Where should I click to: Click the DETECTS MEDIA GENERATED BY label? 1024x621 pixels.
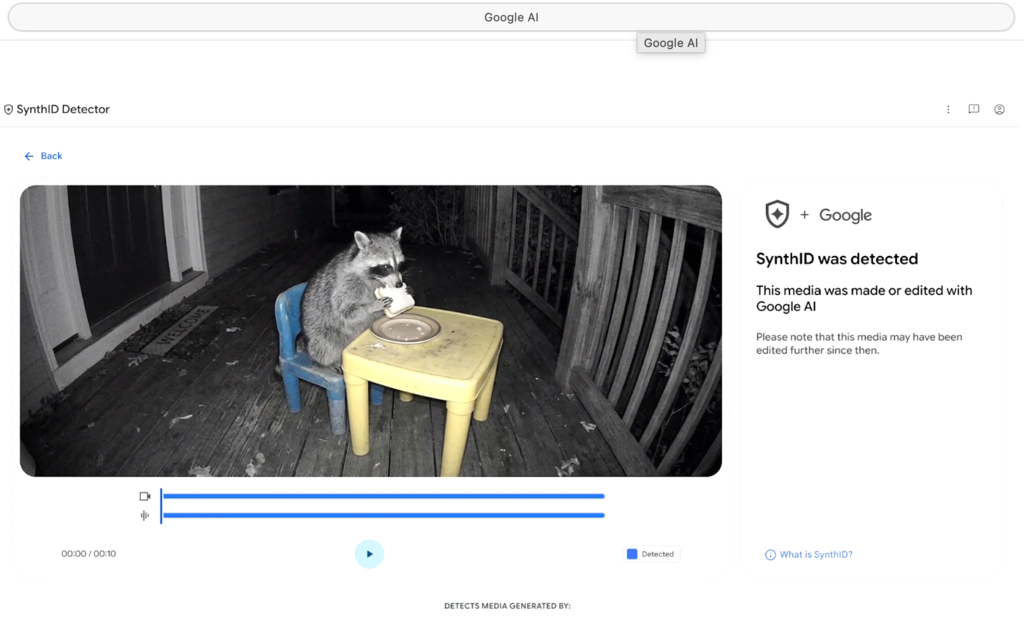[x=507, y=606]
